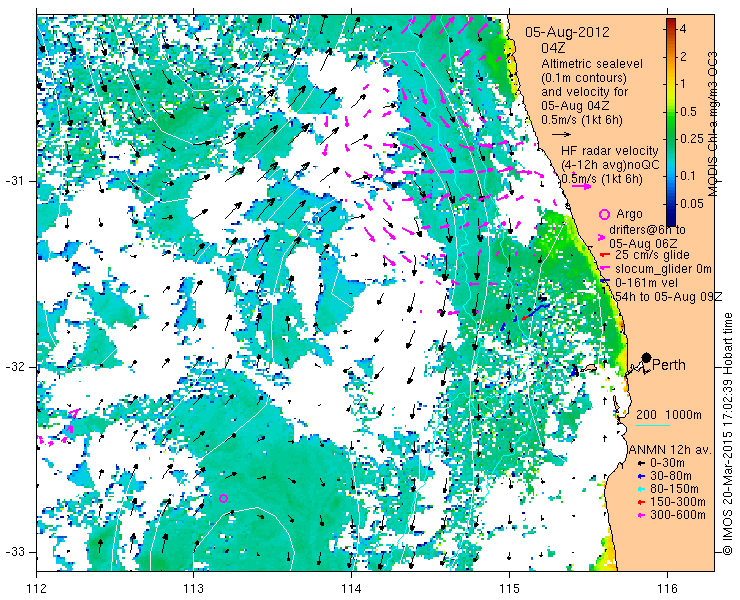Screen dimensions: 740x600
Task: Click the red 150-300m ANMN legend arrow
Action: tap(641, 502)
